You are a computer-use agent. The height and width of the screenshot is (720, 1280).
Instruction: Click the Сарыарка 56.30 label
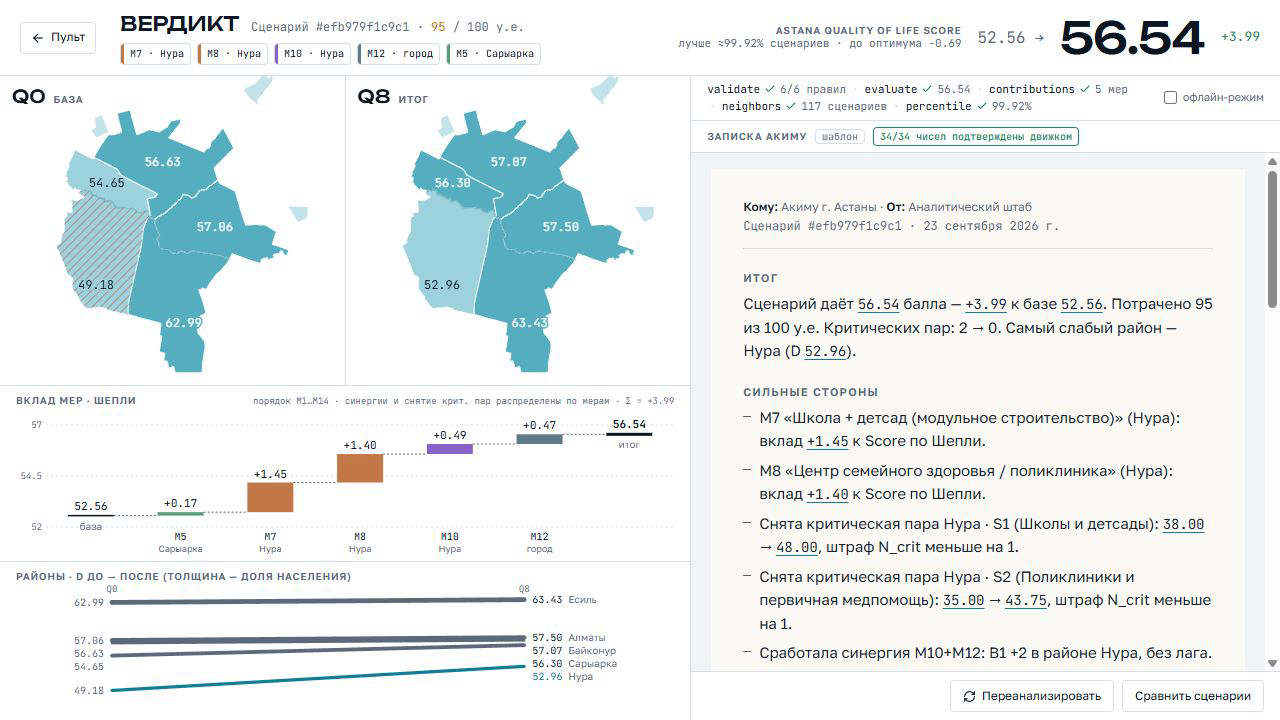point(574,664)
